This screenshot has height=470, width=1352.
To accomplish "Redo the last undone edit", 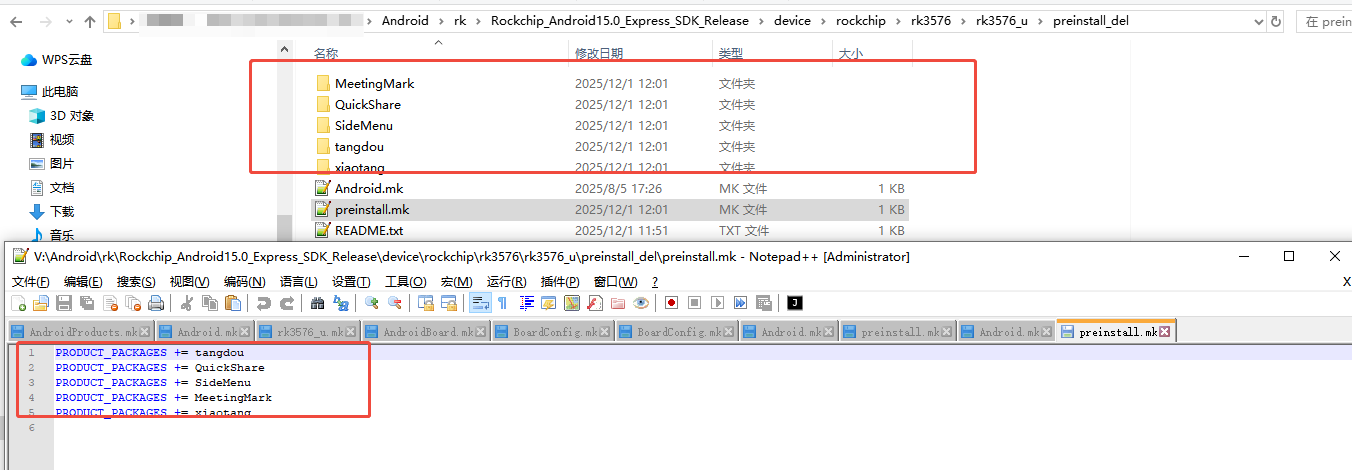I will pos(286,303).
